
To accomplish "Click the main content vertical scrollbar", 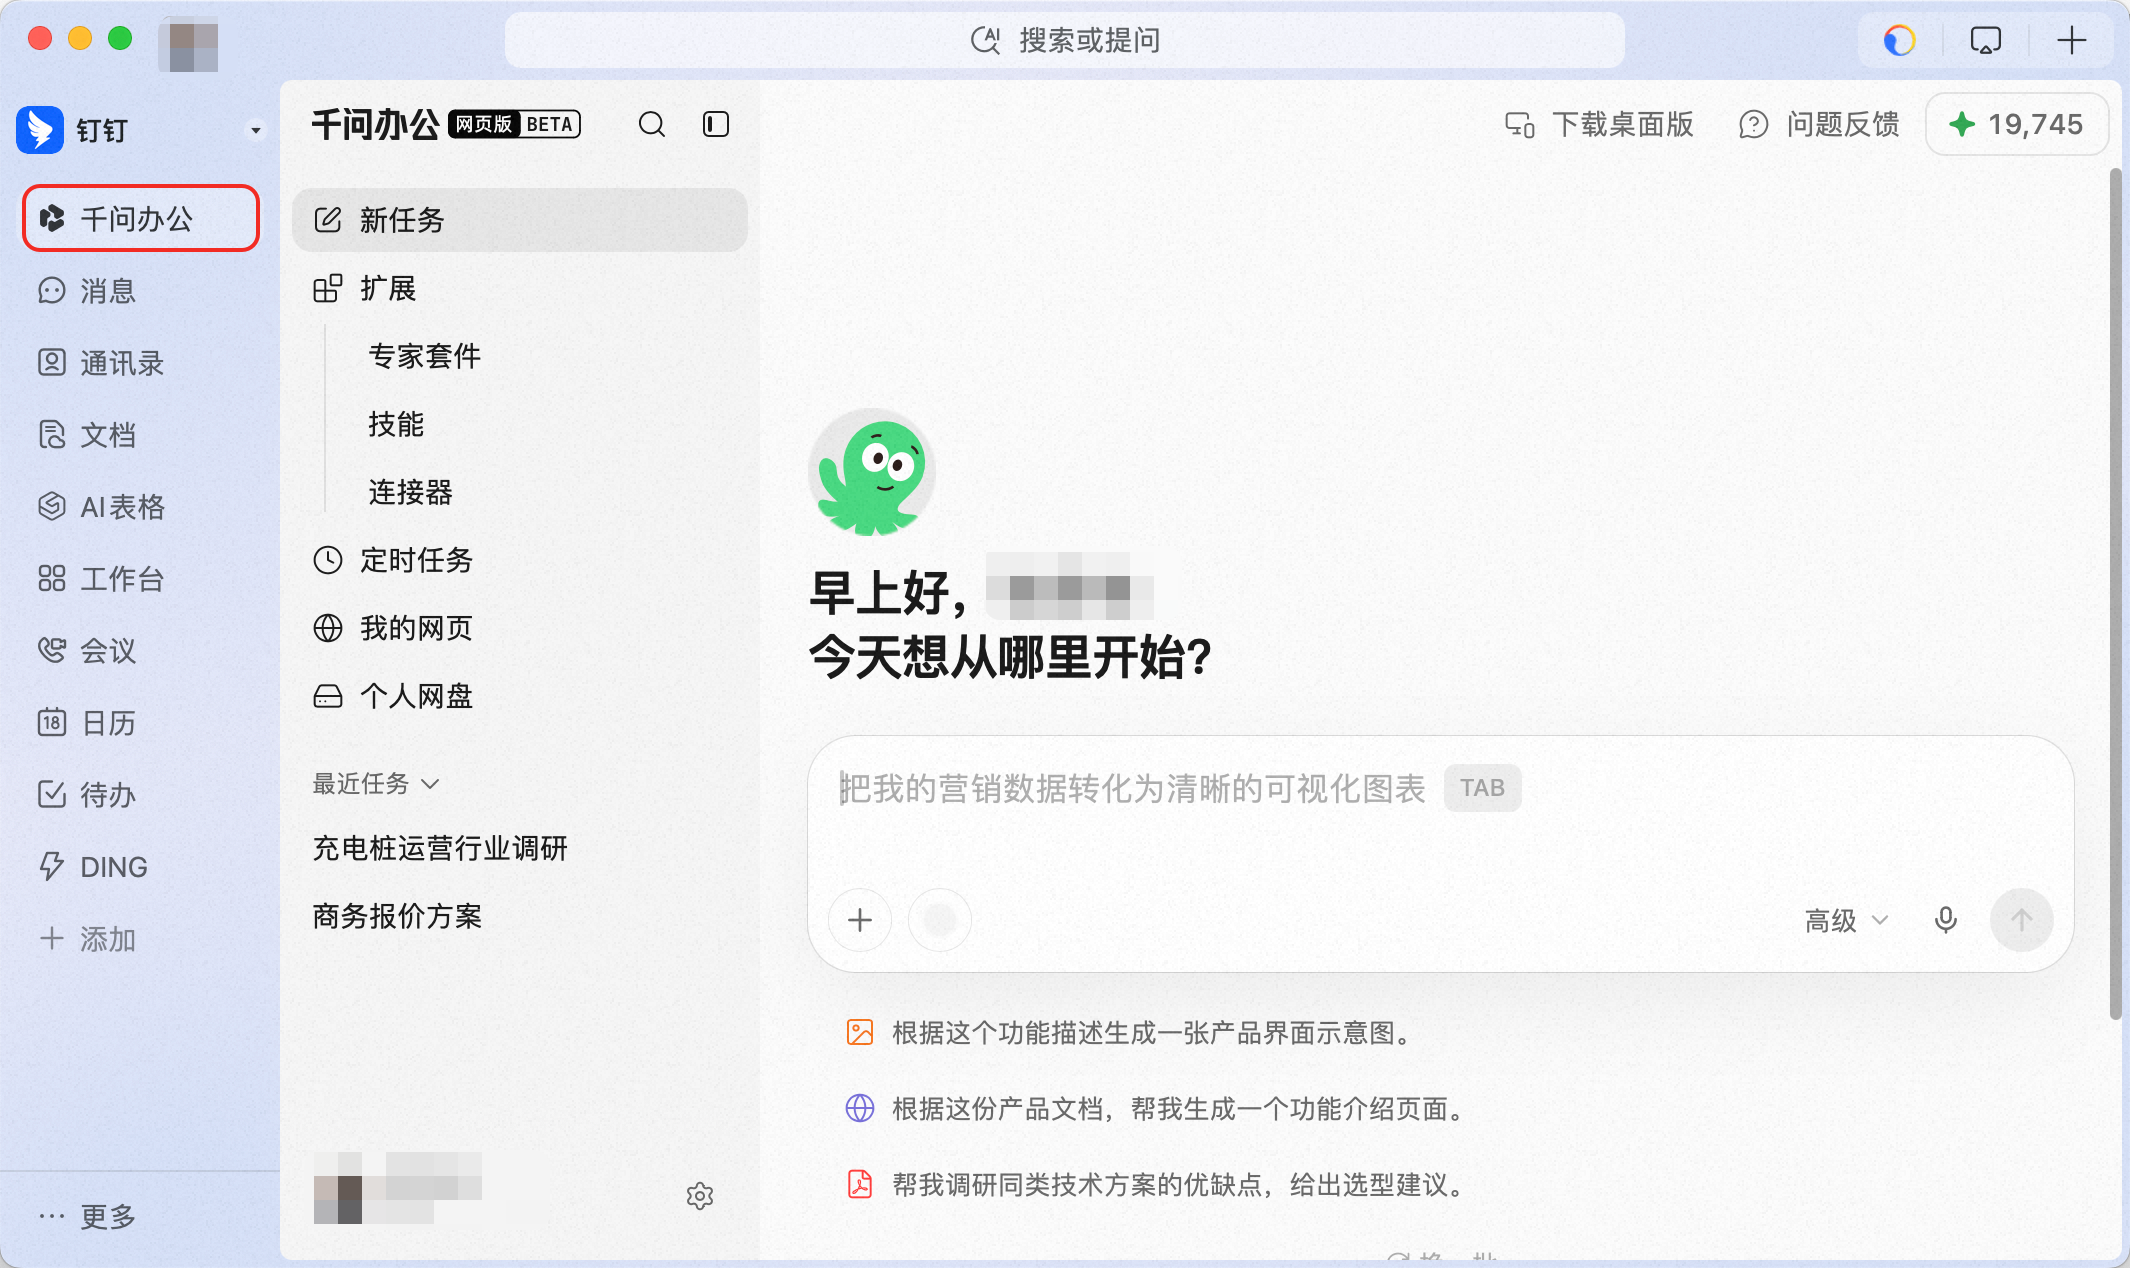I will [x=2115, y=595].
